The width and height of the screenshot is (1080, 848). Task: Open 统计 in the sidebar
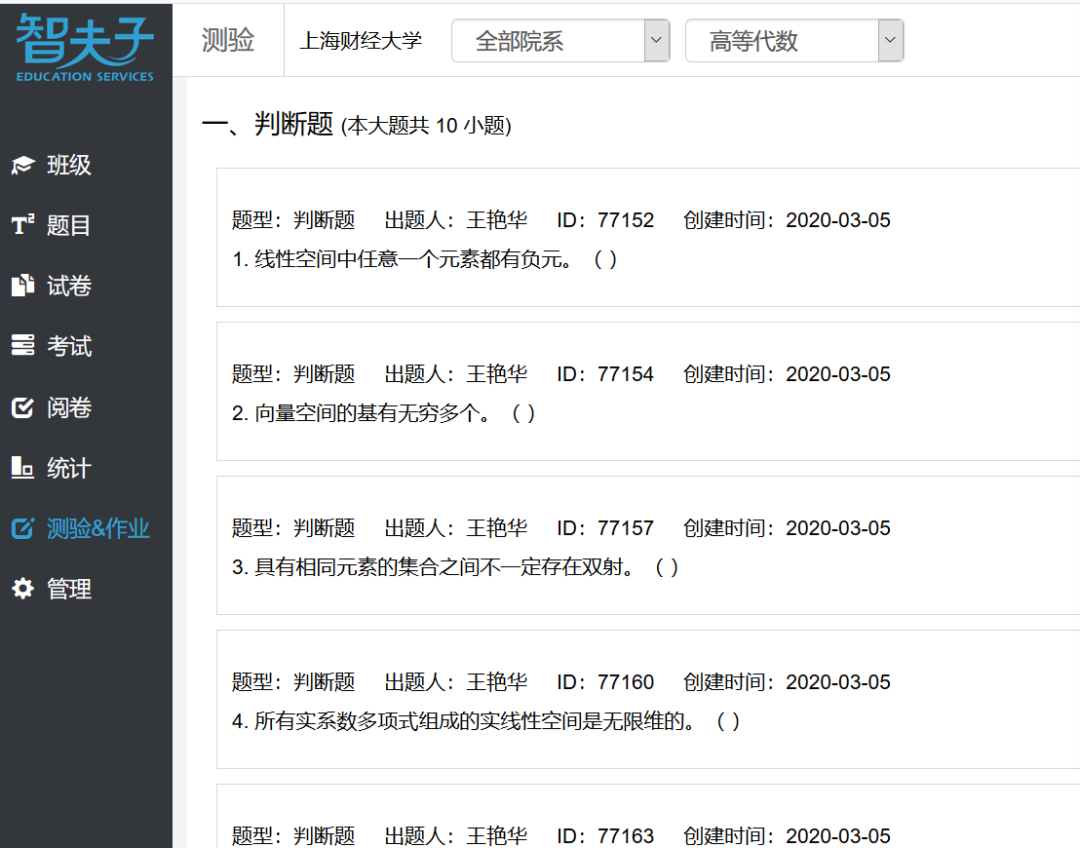point(69,468)
